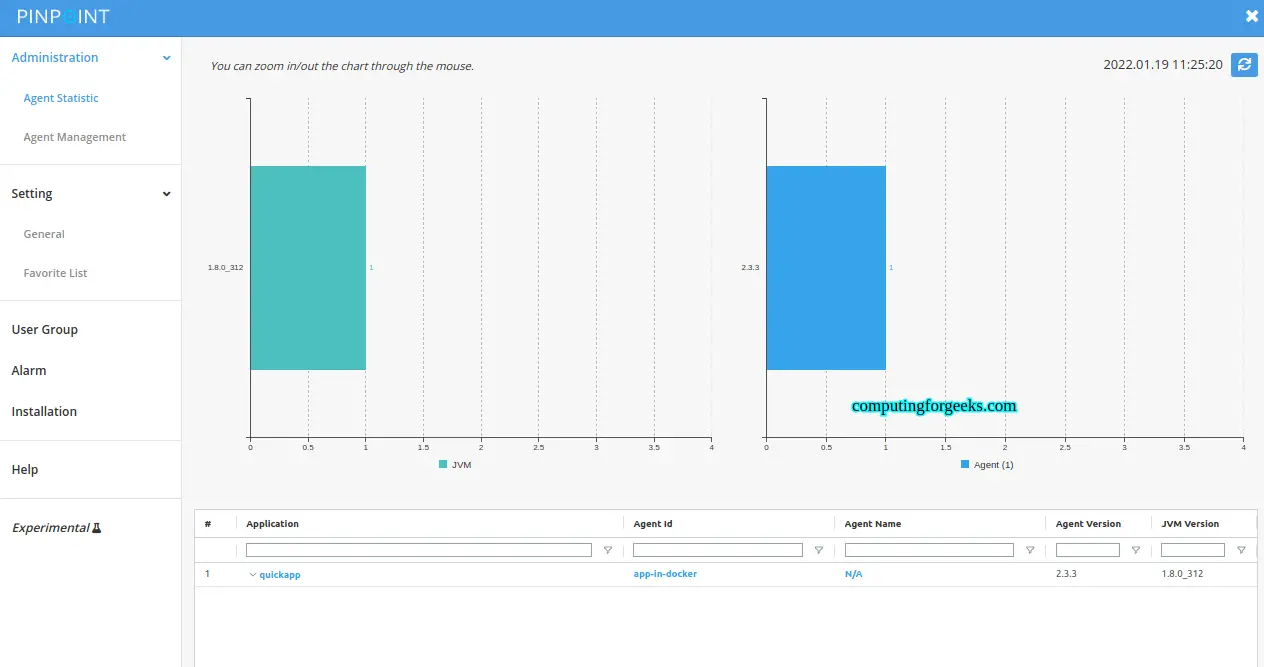
Task: Expand the quickapp table row
Action: pos(253,574)
